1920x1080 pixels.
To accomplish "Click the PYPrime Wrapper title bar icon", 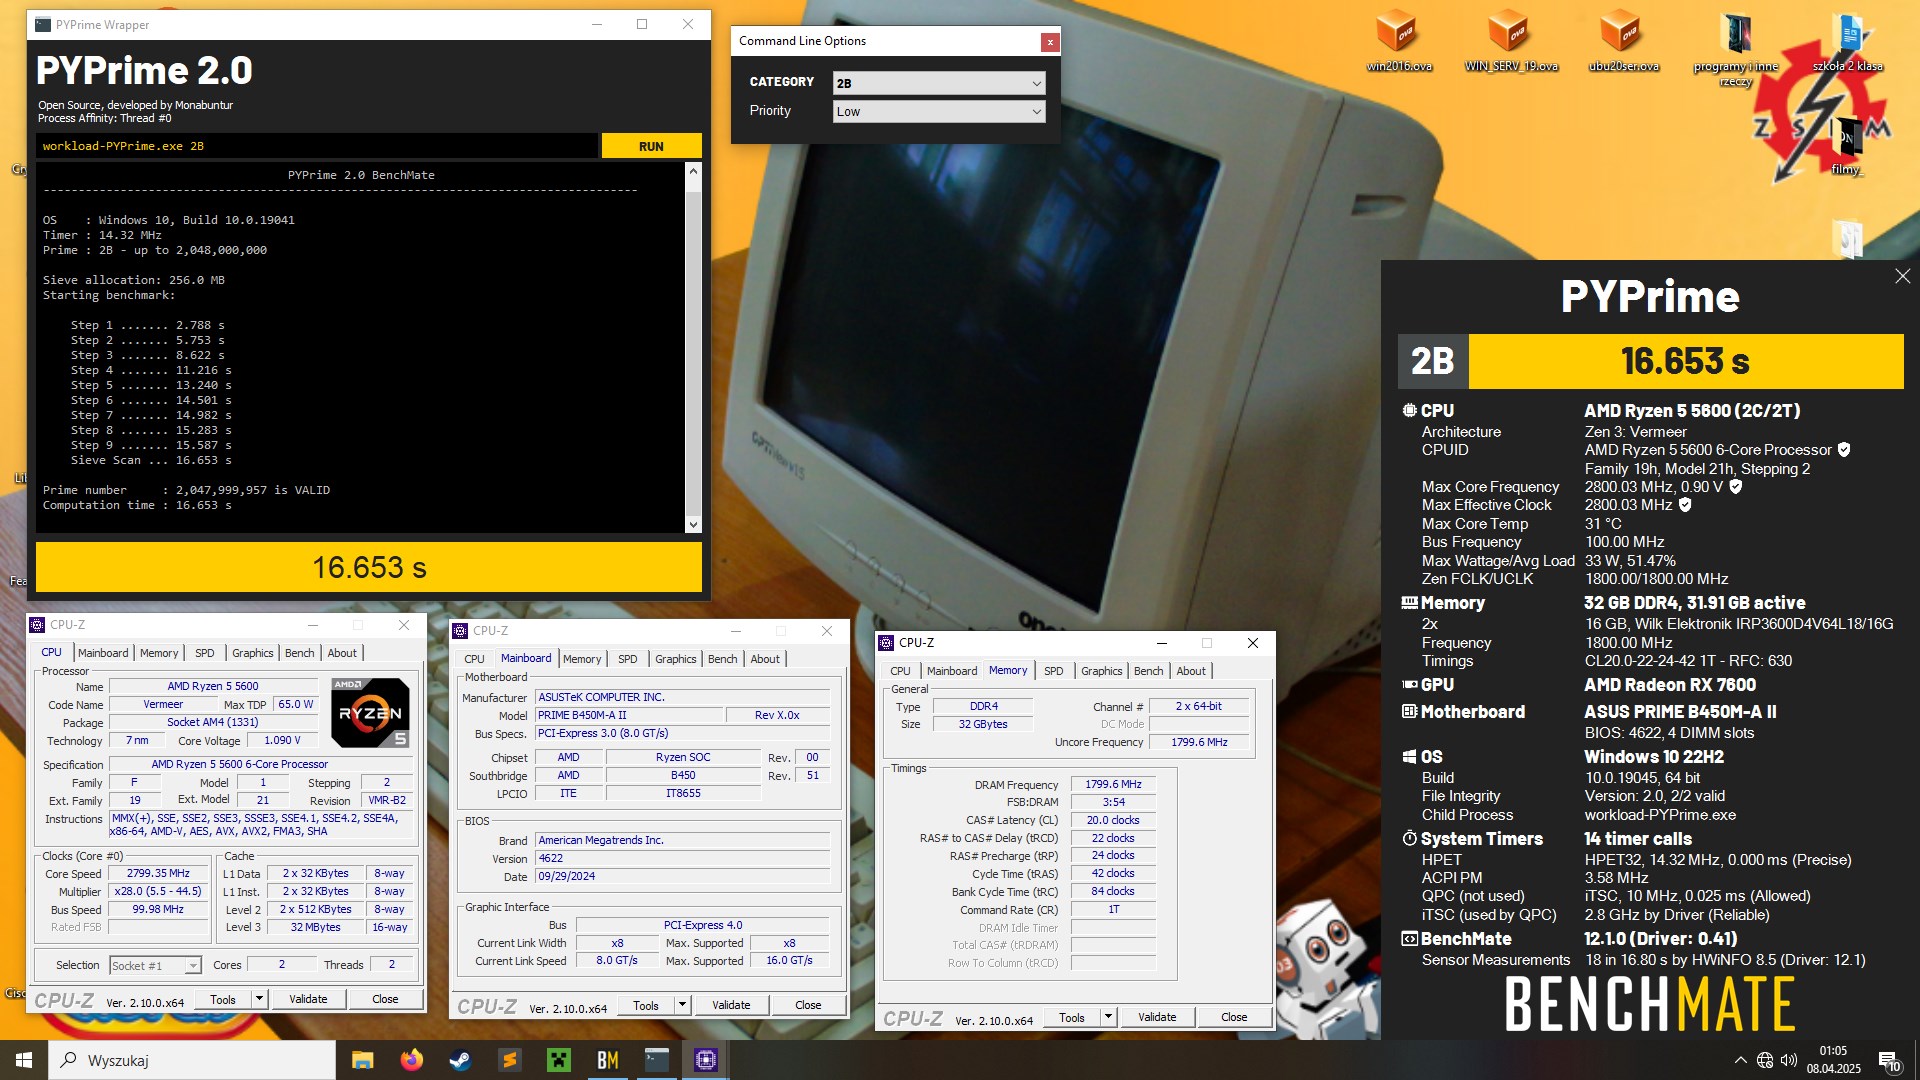I will coord(43,24).
